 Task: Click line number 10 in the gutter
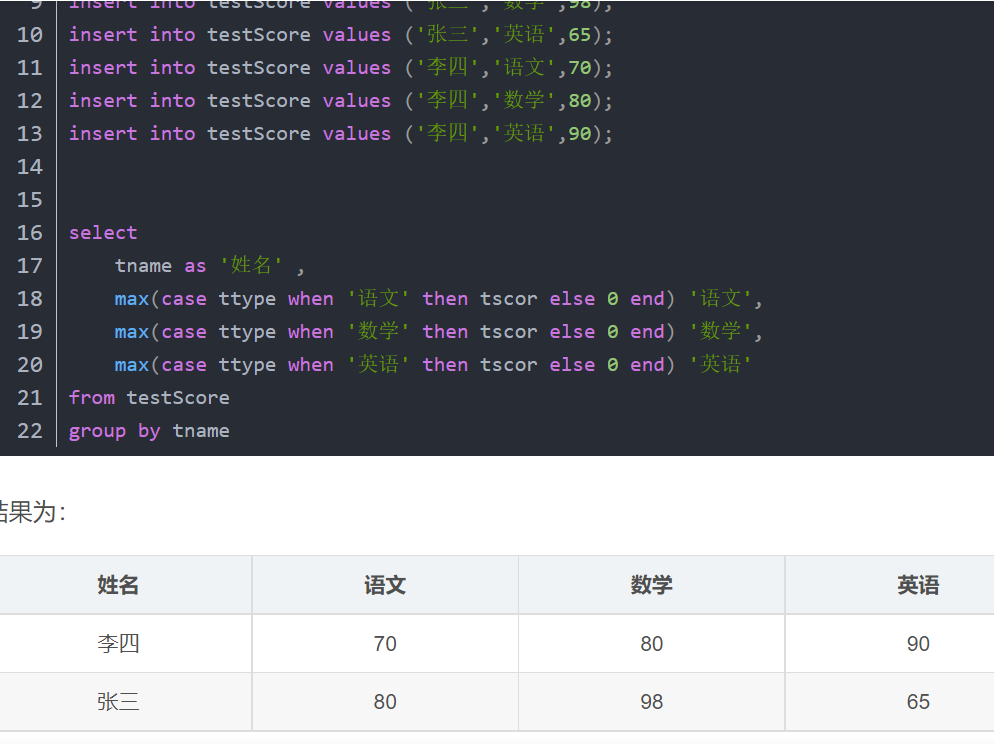[x=30, y=34]
